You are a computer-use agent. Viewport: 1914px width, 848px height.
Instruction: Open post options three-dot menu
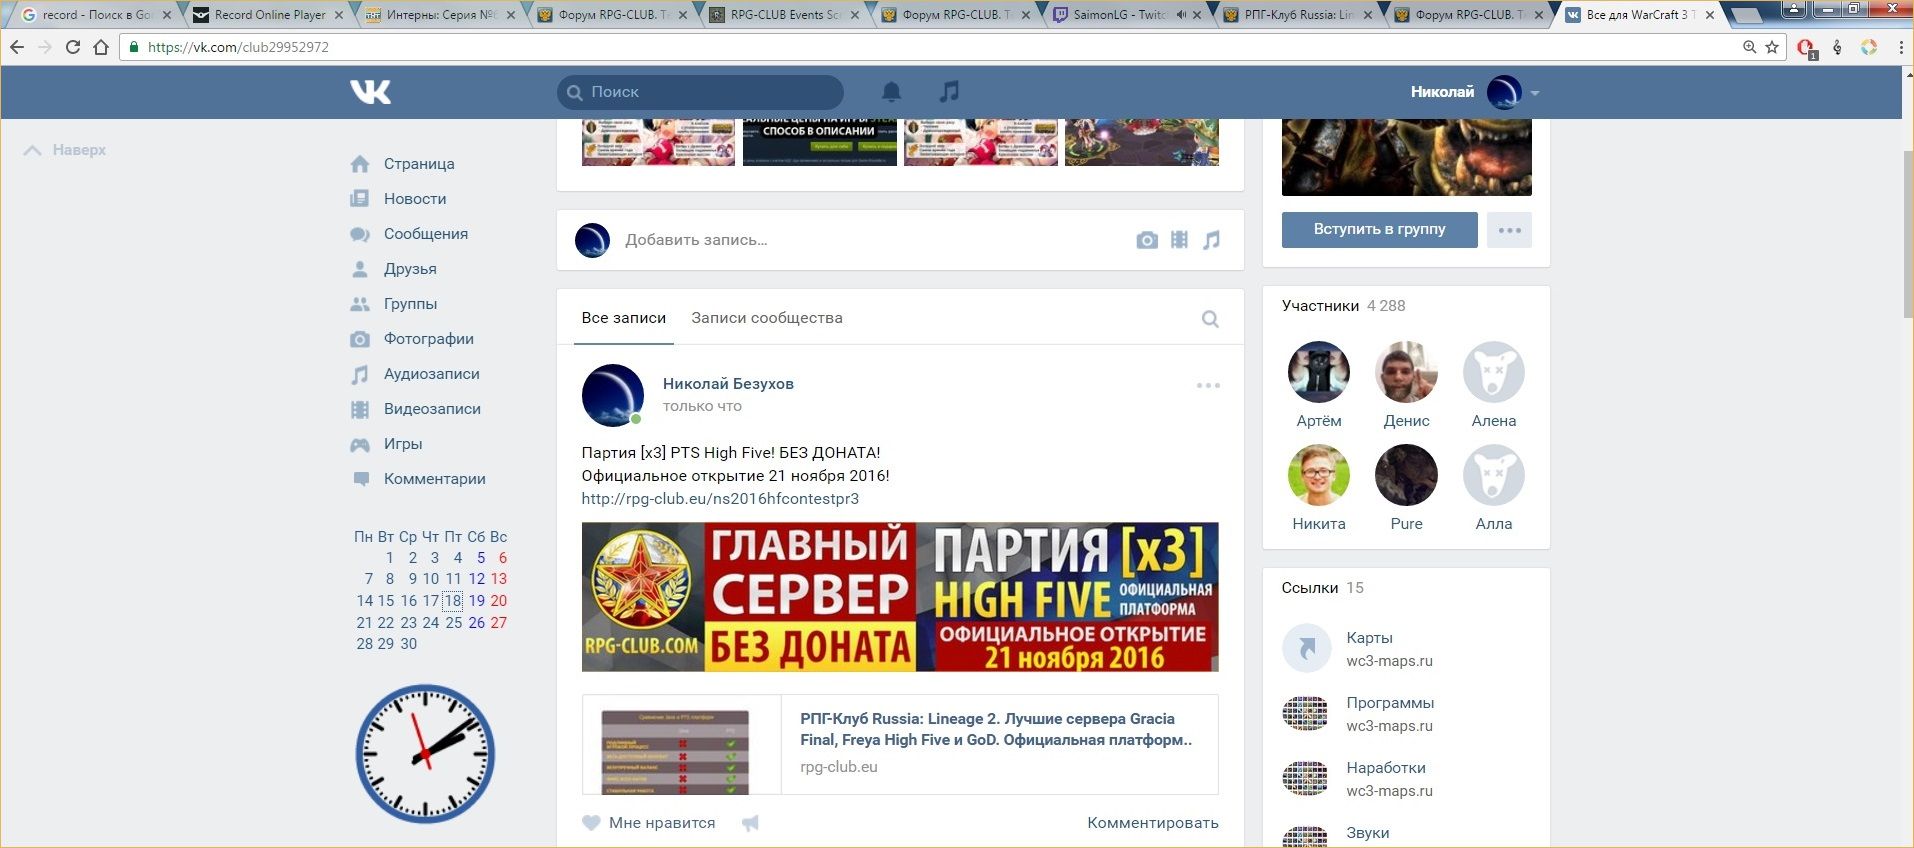tap(1208, 385)
